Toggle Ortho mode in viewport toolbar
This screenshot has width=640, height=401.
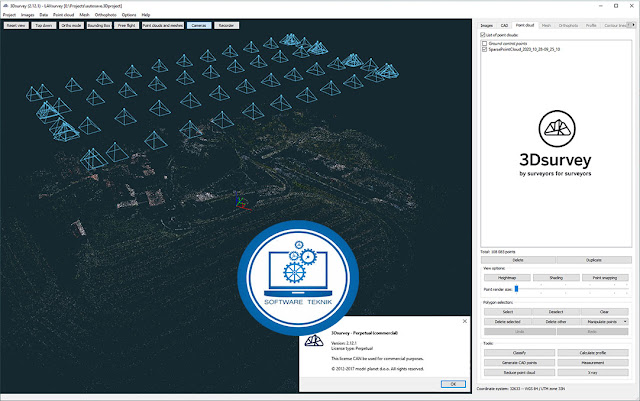(x=71, y=25)
